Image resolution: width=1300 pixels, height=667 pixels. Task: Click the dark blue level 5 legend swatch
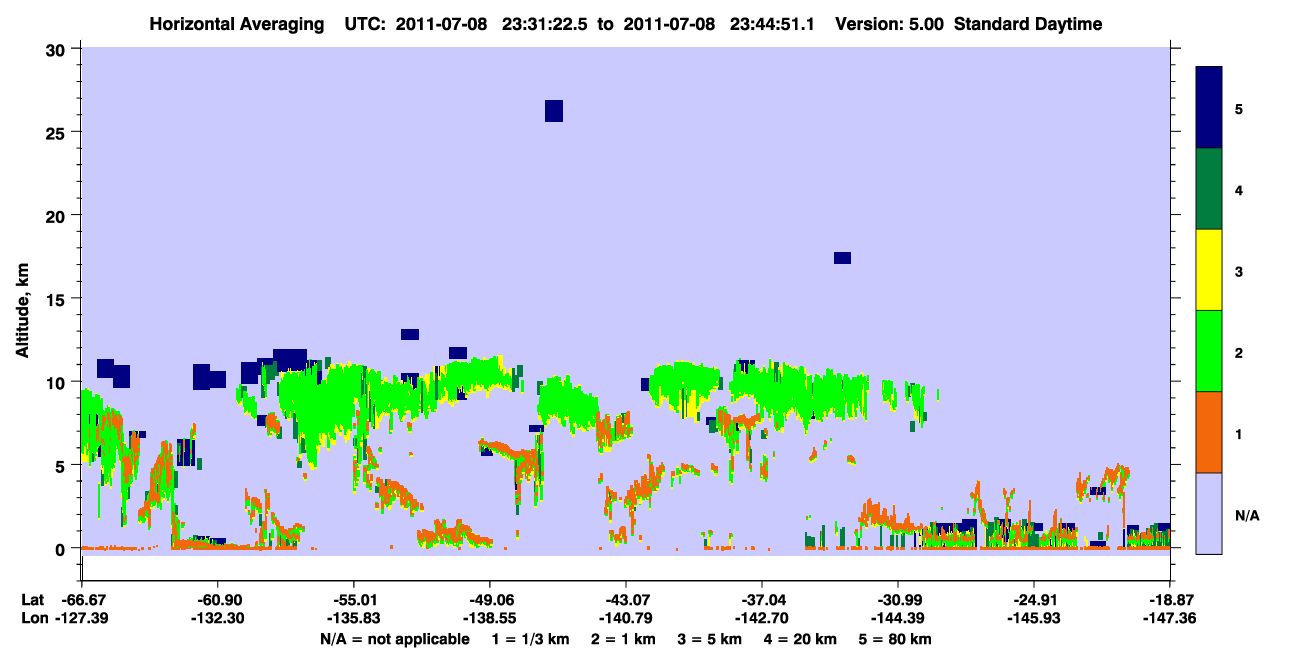[1209, 108]
